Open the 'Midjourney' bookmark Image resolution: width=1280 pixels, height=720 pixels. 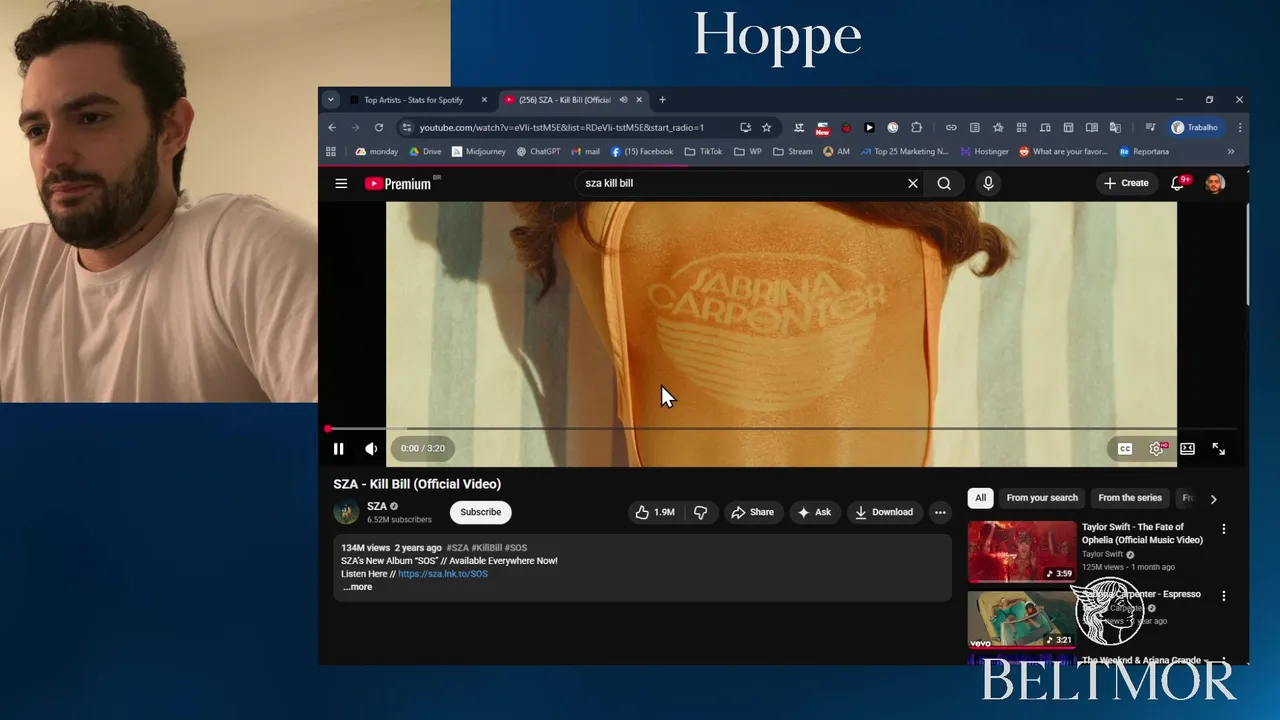pyautogui.click(x=479, y=152)
